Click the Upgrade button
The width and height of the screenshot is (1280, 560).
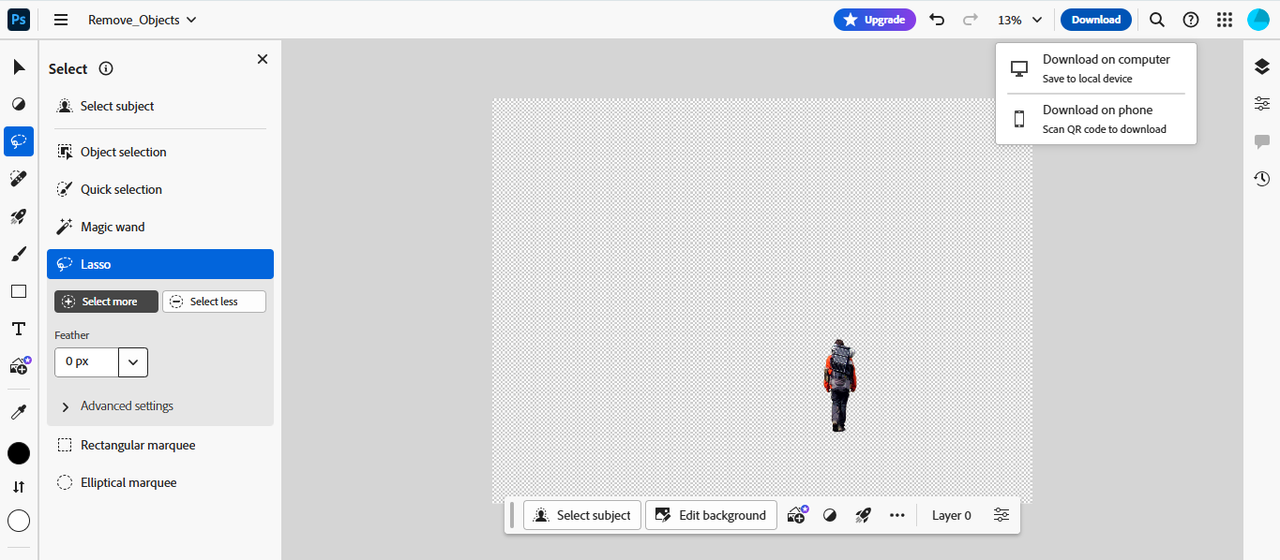coord(874,20)
